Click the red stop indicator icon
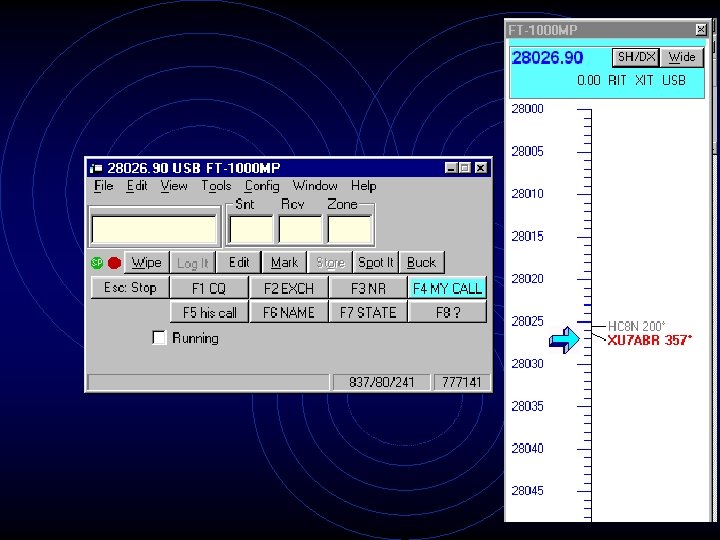This screenshot has width=720, height=540. (x=114, y=263)
